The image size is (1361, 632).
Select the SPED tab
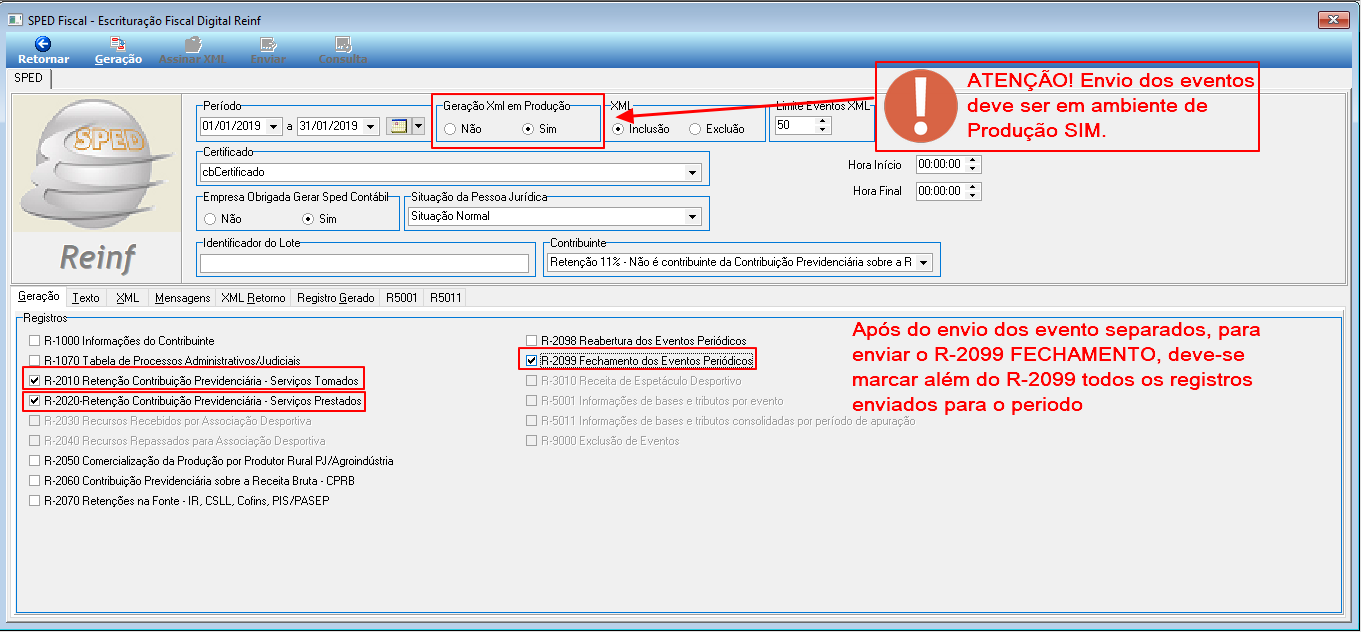coord(28,78)
